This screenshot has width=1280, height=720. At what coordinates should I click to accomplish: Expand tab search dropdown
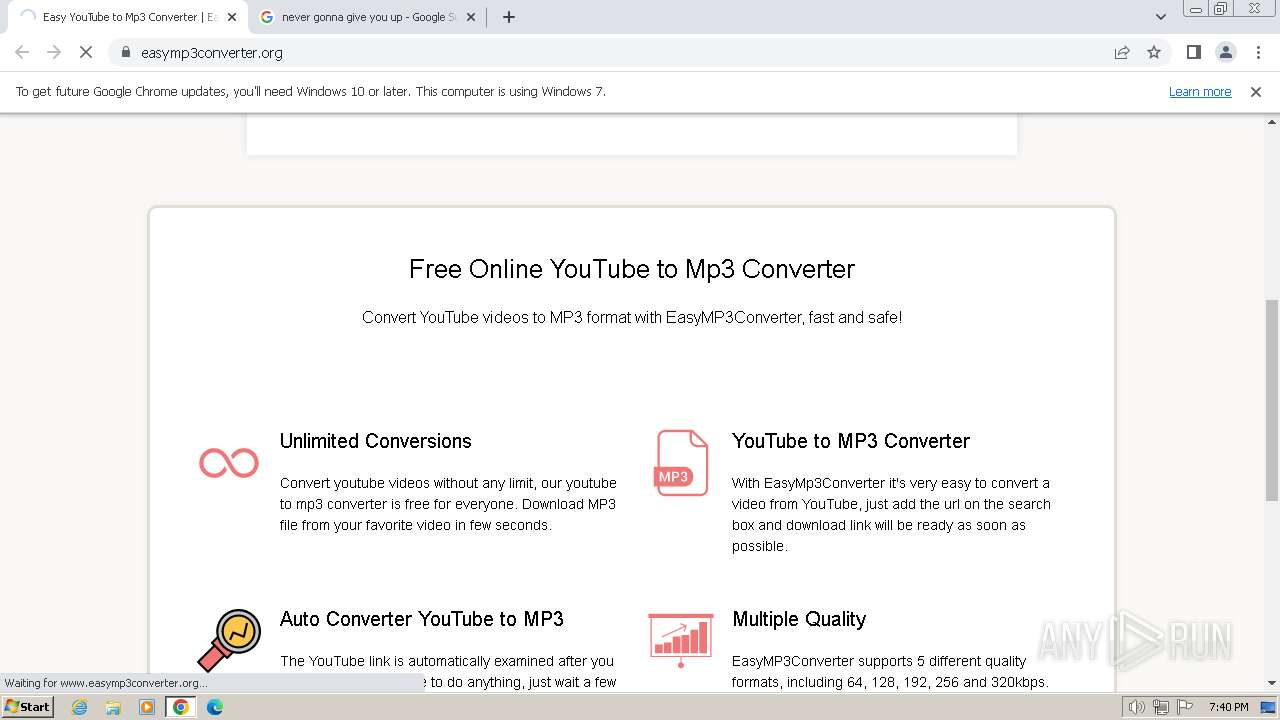click(x=1161, y=17)
